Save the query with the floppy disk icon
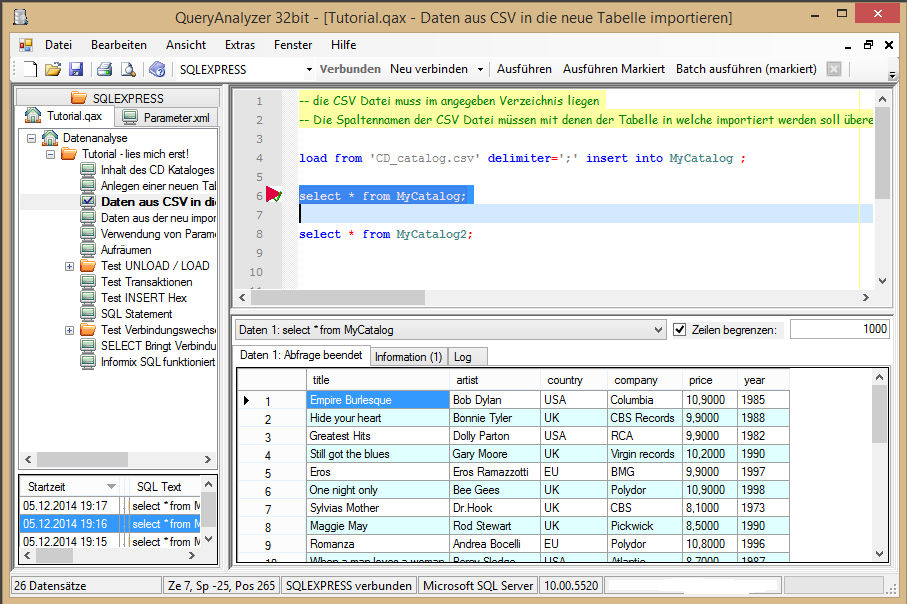The height and width of the screenshot is (604, 907). pyautogui.click(x=76, y=69)
